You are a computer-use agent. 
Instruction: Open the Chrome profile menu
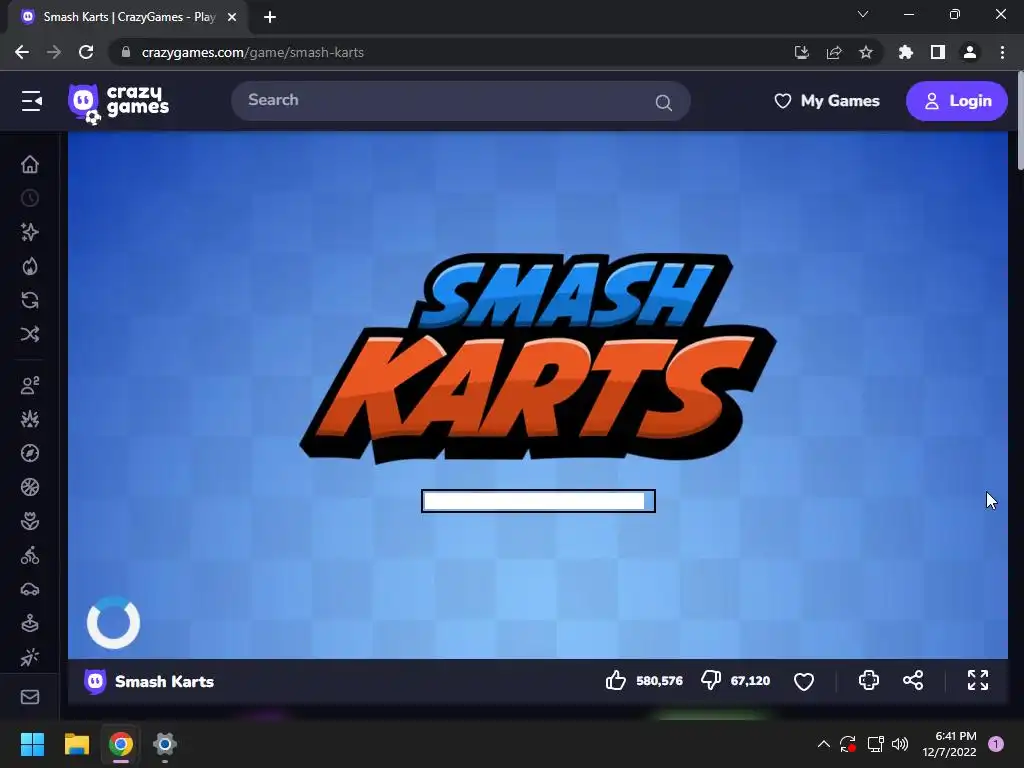(x=970, y=52)
